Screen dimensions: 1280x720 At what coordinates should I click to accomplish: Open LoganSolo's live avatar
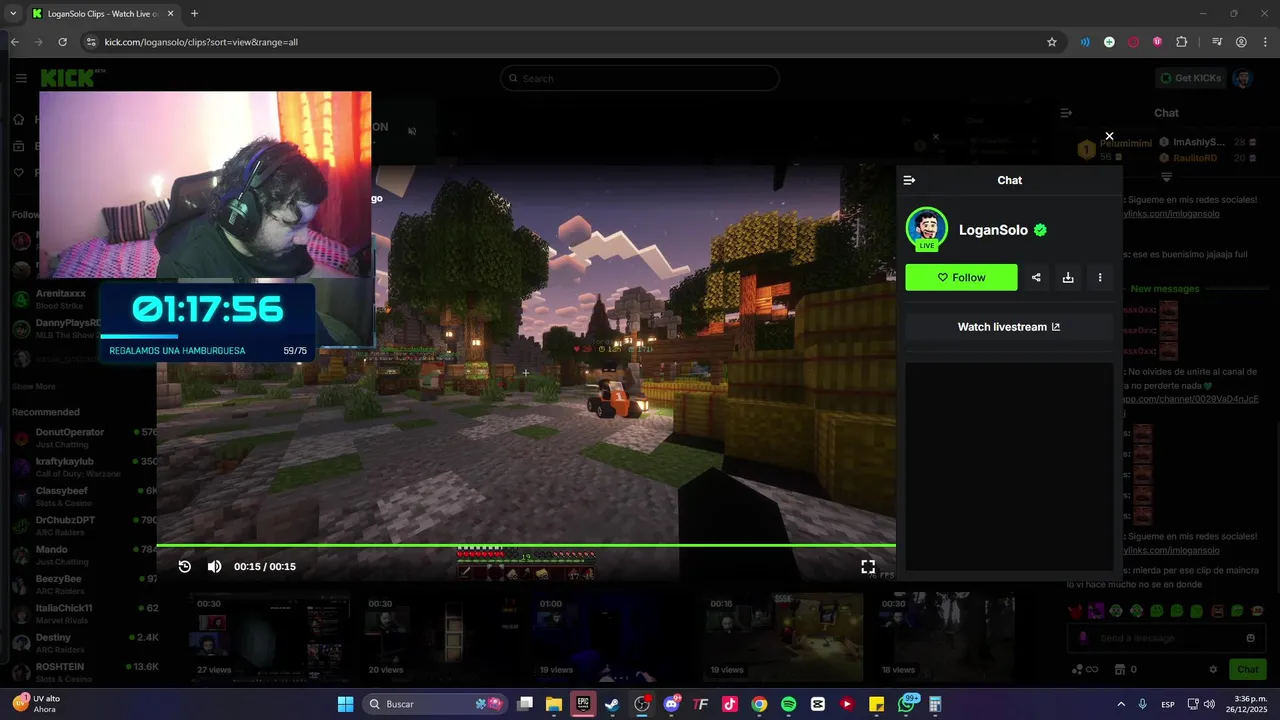(927, 229)
